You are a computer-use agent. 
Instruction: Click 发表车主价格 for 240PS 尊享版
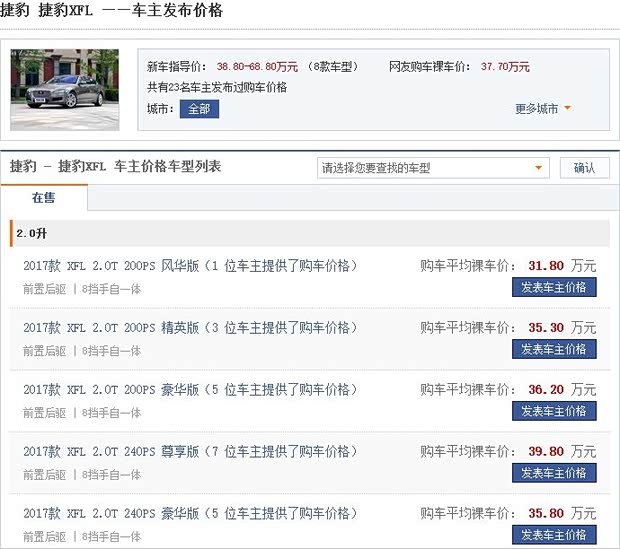(x=554, y=473)
